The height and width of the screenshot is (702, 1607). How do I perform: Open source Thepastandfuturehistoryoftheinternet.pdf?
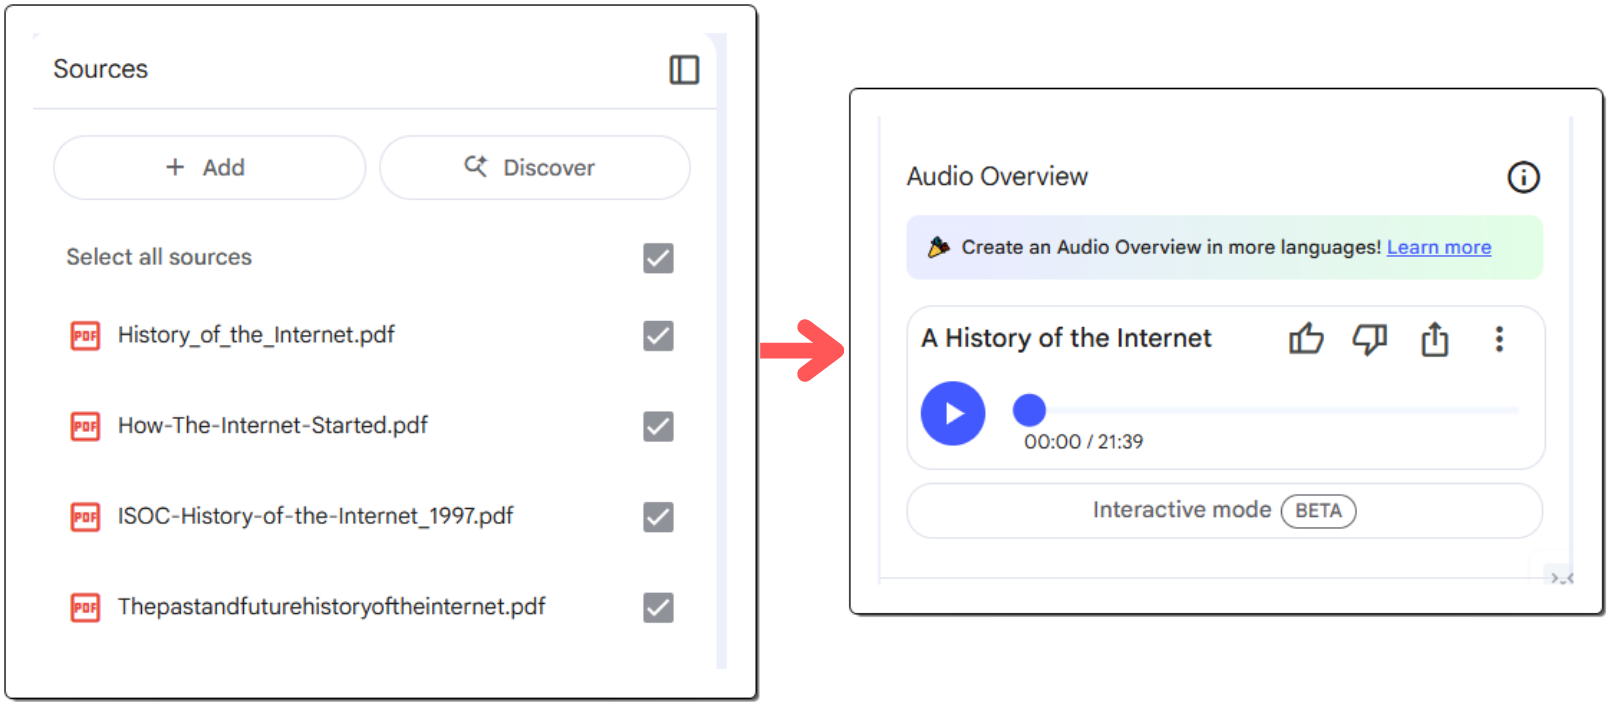pyautogui.click(x=331, y=606)
